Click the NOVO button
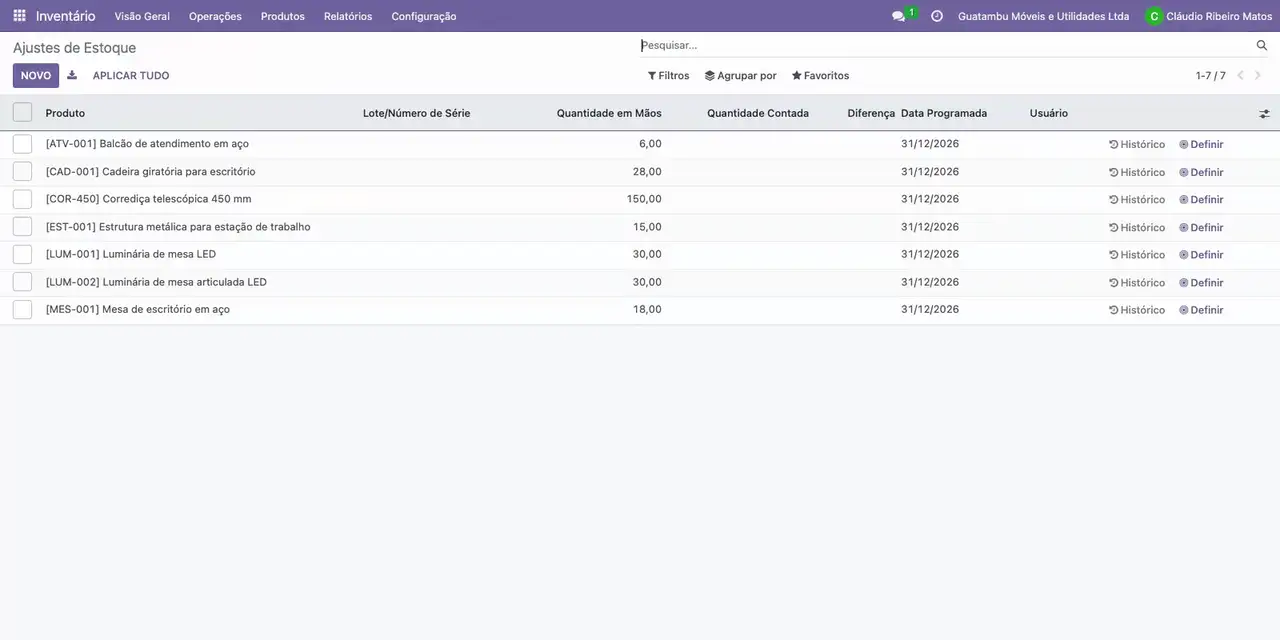This screenshot has width=1280, height=640. [36, 75]
